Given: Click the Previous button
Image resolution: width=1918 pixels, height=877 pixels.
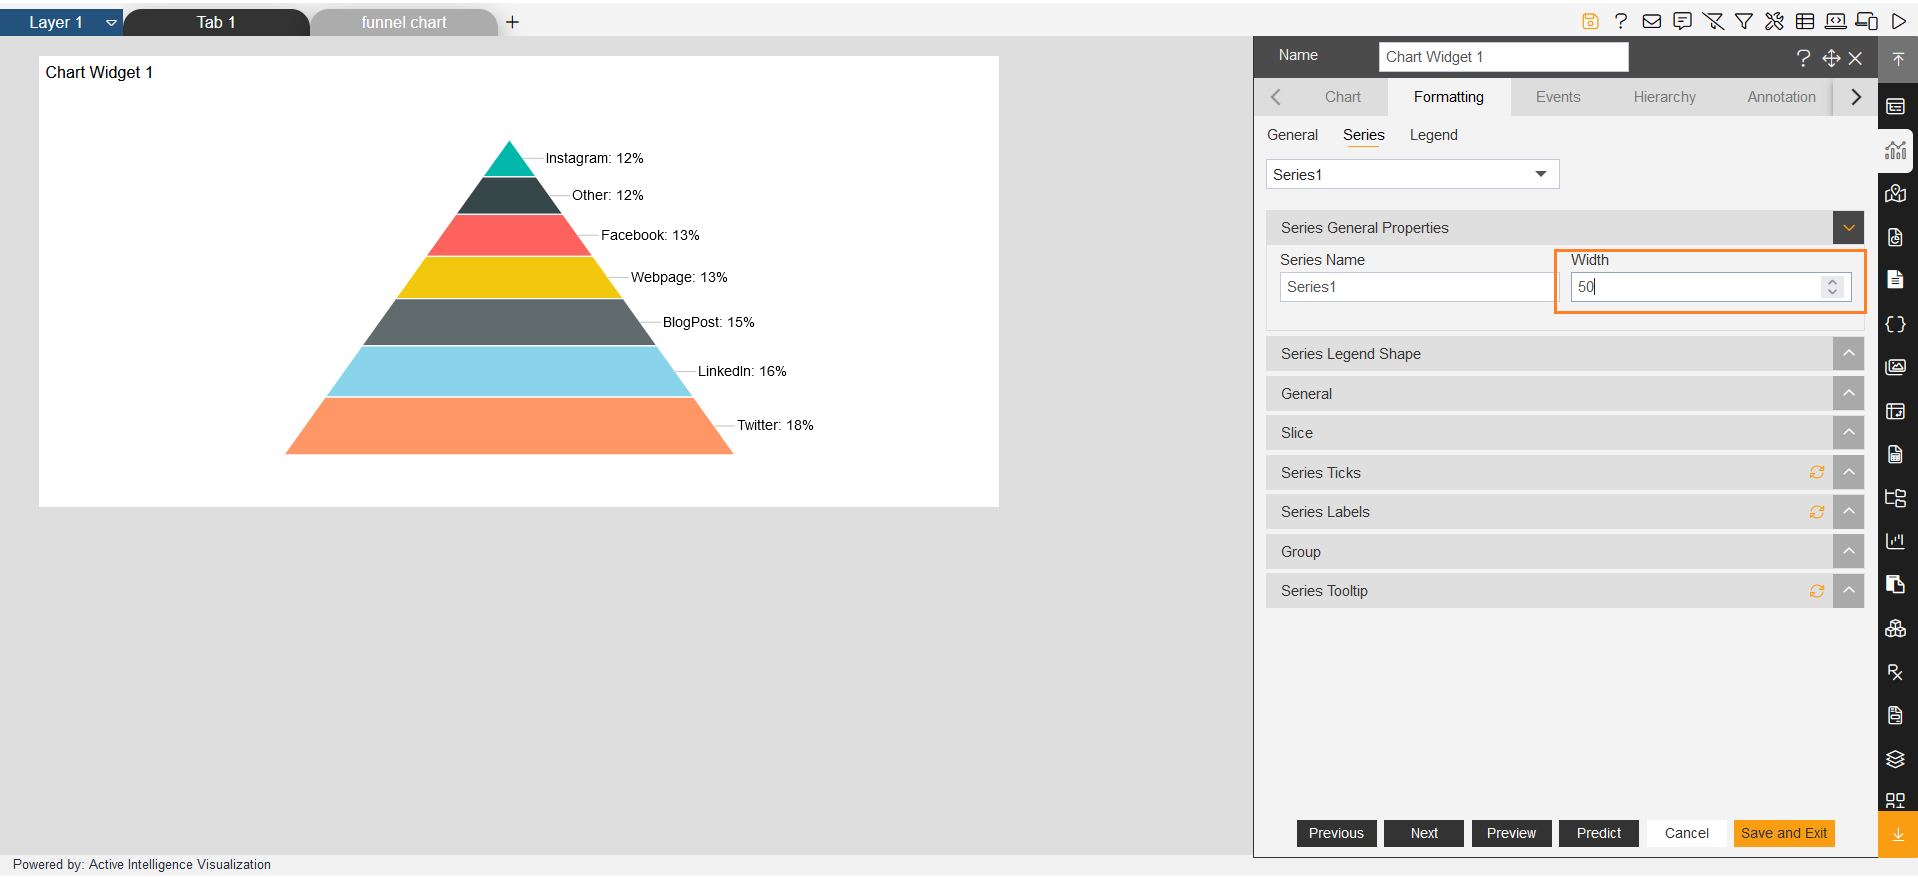Looking at the screenshot, I should coord(1336,833).
